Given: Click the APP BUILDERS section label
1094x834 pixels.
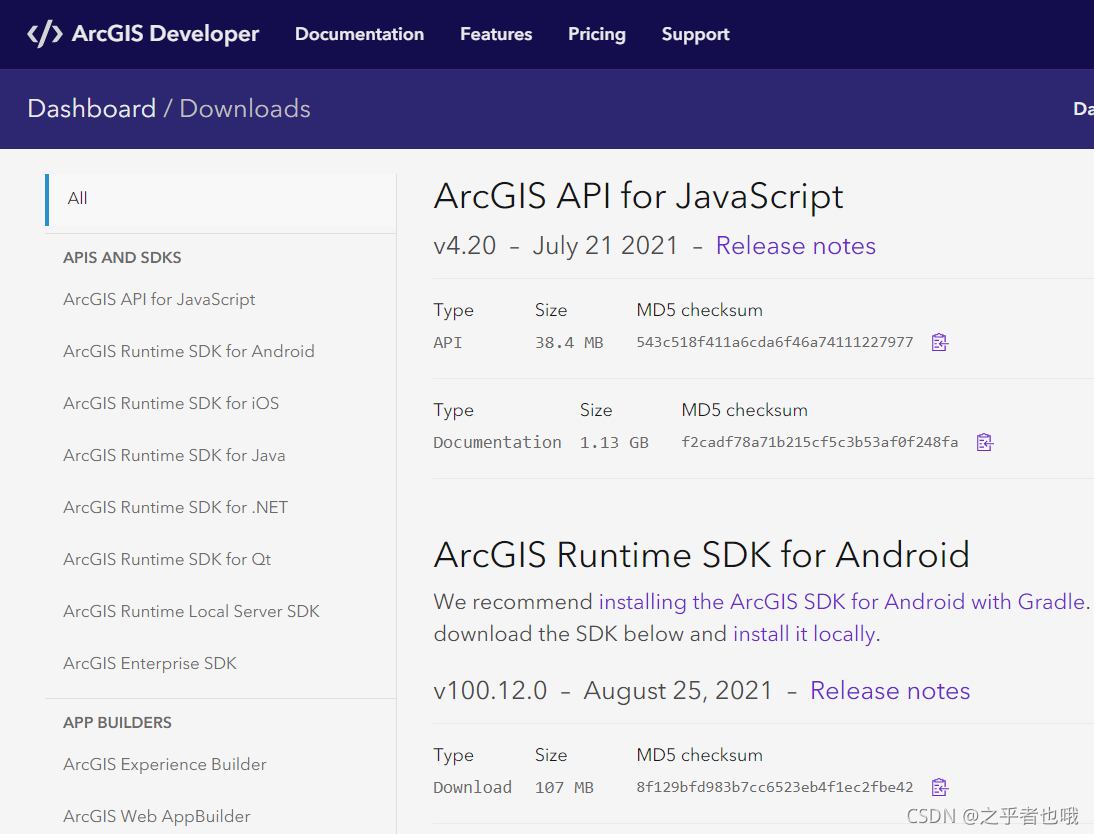Looking at the screenshot, I should (x=117, y=722).
